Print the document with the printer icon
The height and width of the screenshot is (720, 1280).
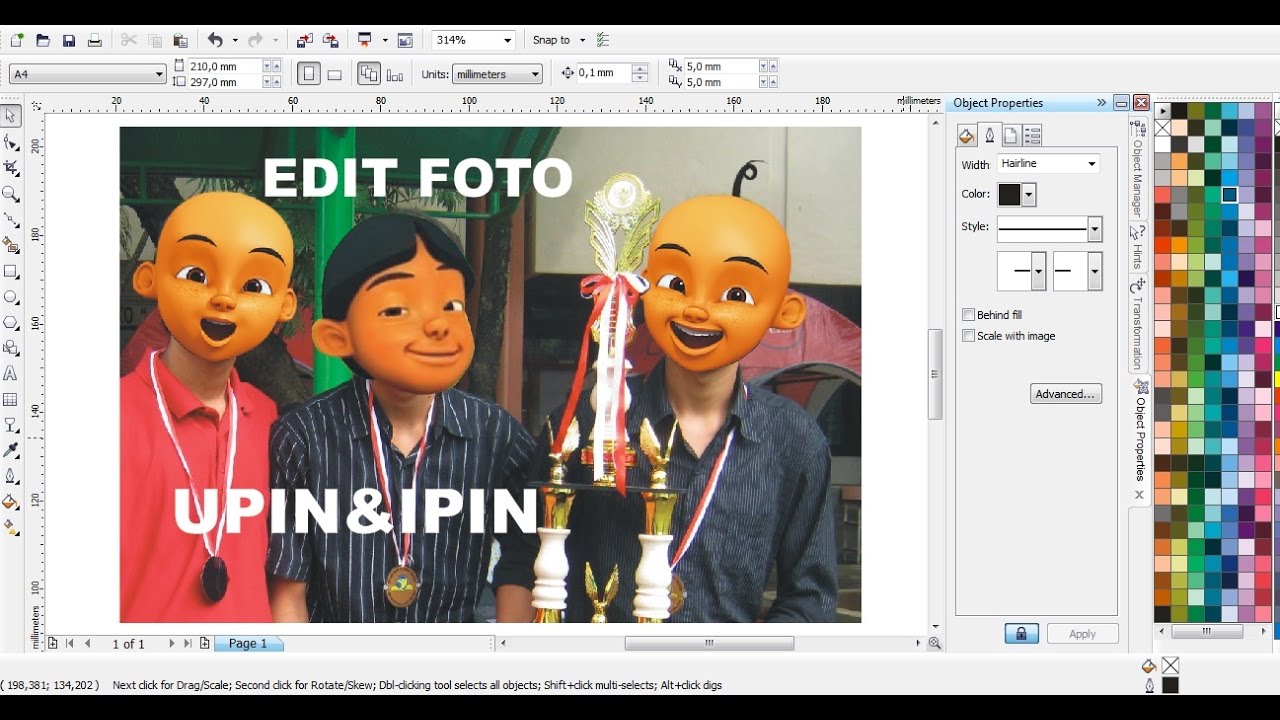94,40
